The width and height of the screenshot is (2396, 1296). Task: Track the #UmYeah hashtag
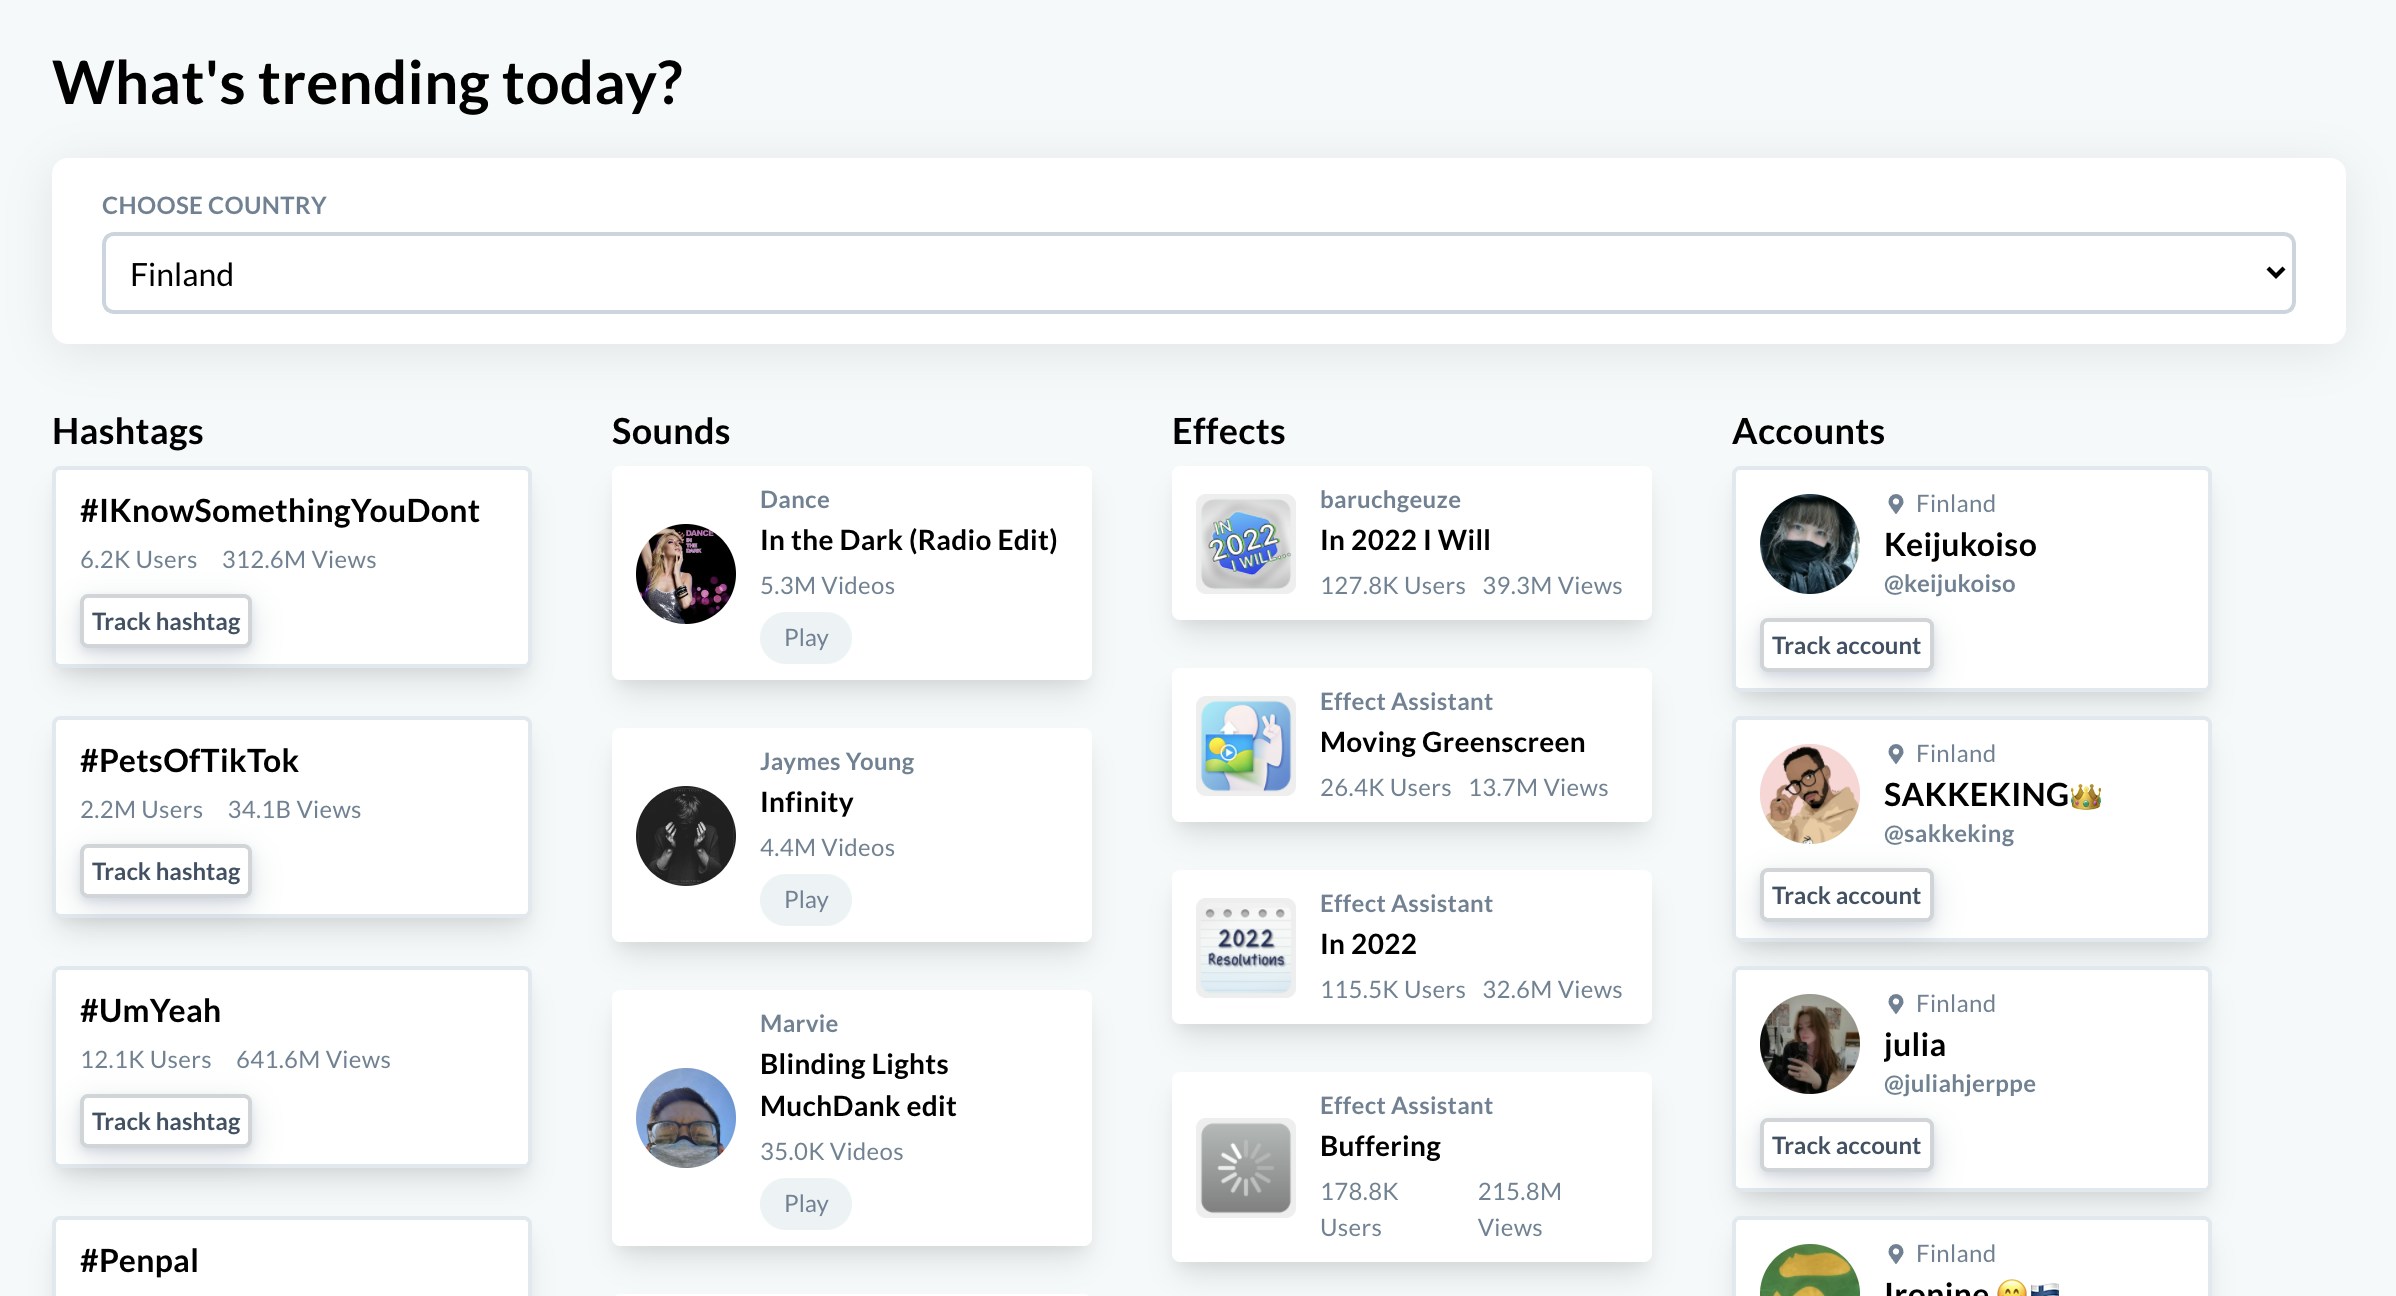click(166, 1122)
